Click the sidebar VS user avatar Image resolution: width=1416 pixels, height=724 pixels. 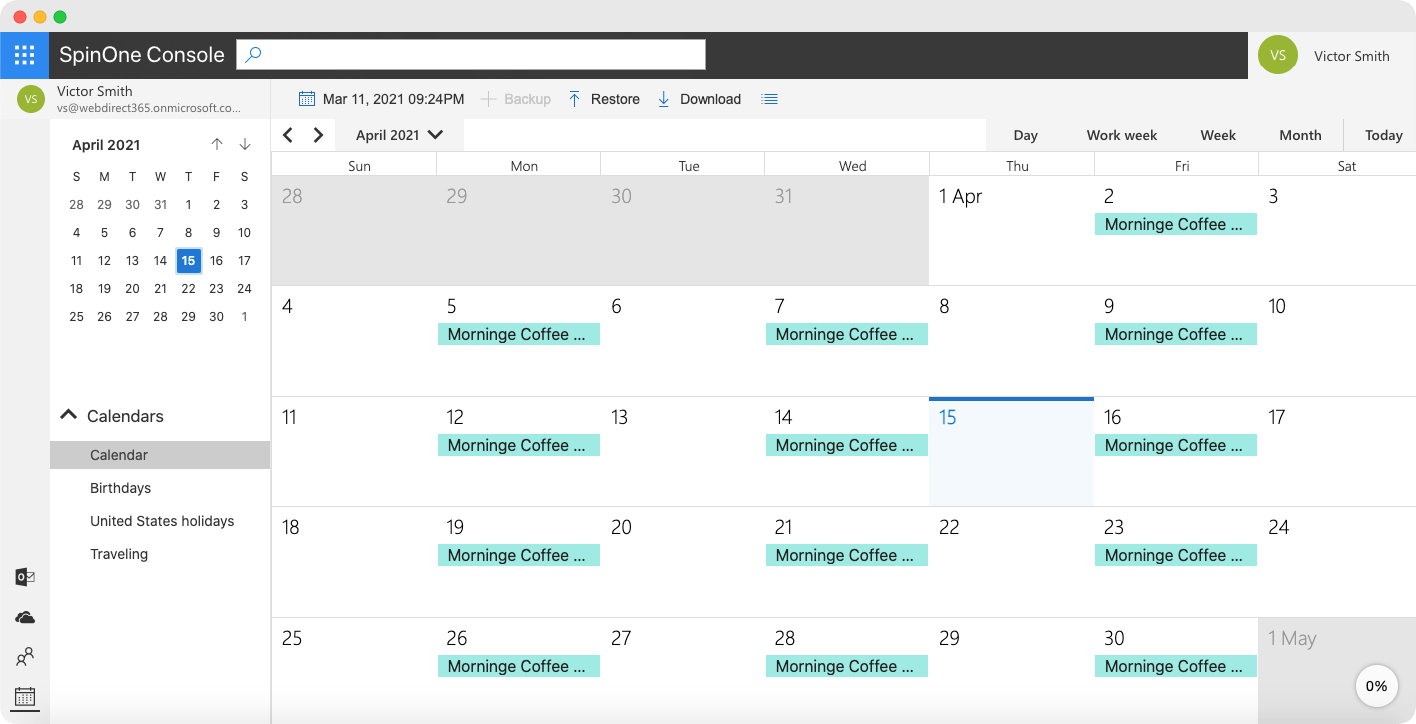click(31, 99)
